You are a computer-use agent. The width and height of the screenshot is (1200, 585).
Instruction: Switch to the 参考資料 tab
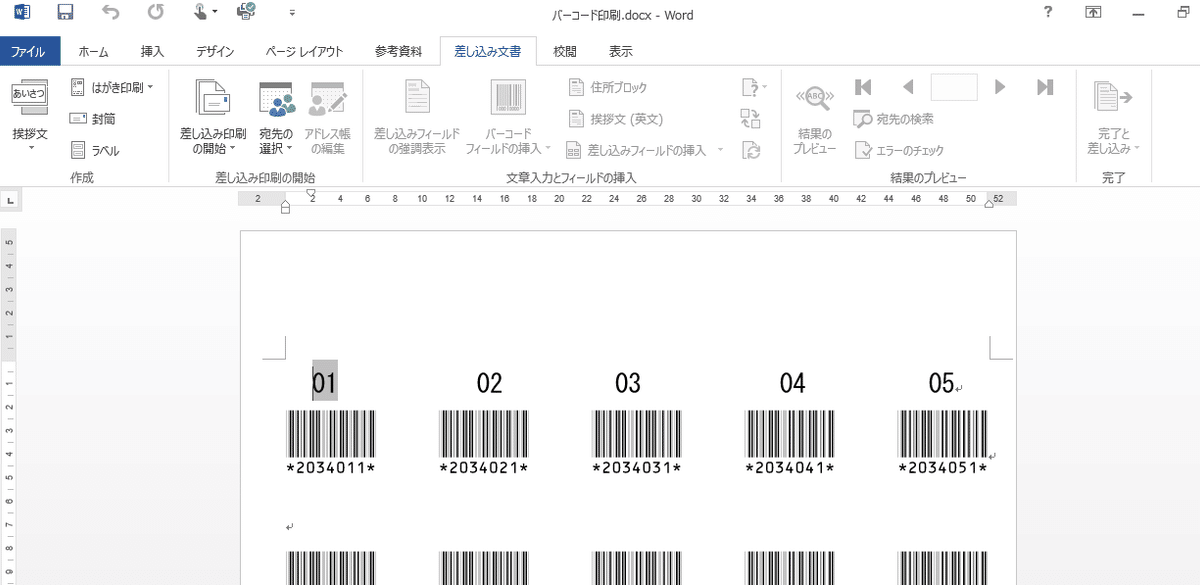[x=398, y=52]
